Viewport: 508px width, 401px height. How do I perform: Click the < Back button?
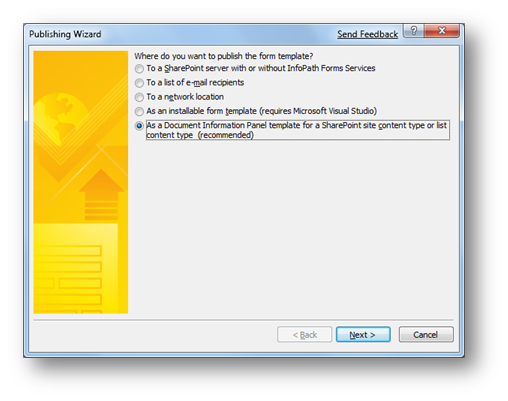(x=304, y=334)
